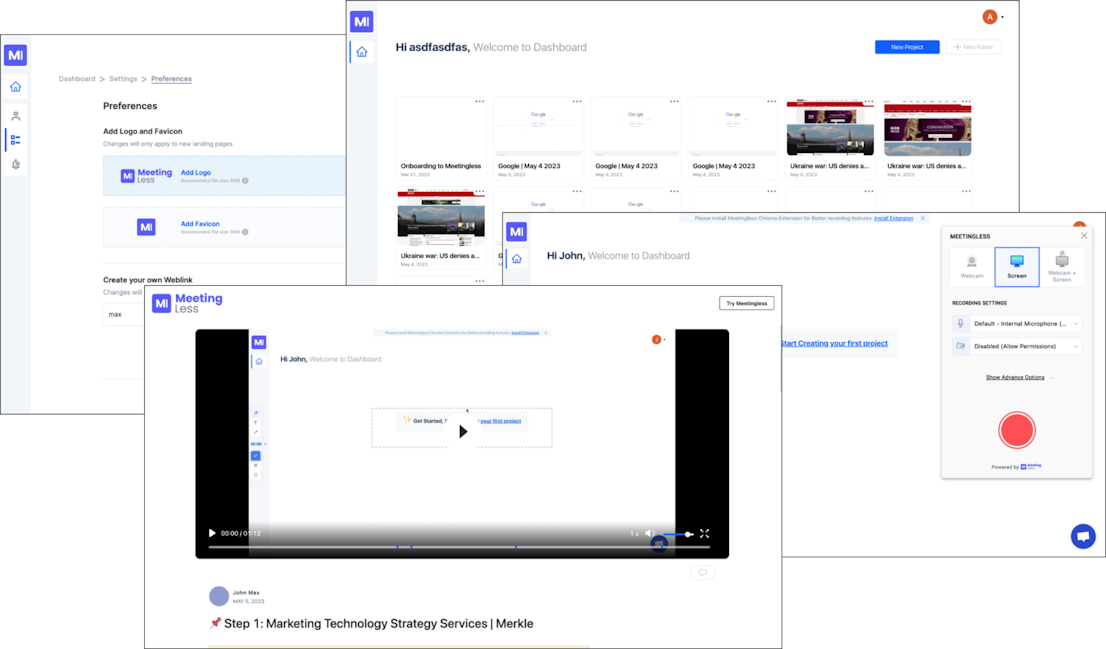This screenshot has width=1106, height=649.
Task: Click the comment bubble icon below video
Action: pos(702,573)
